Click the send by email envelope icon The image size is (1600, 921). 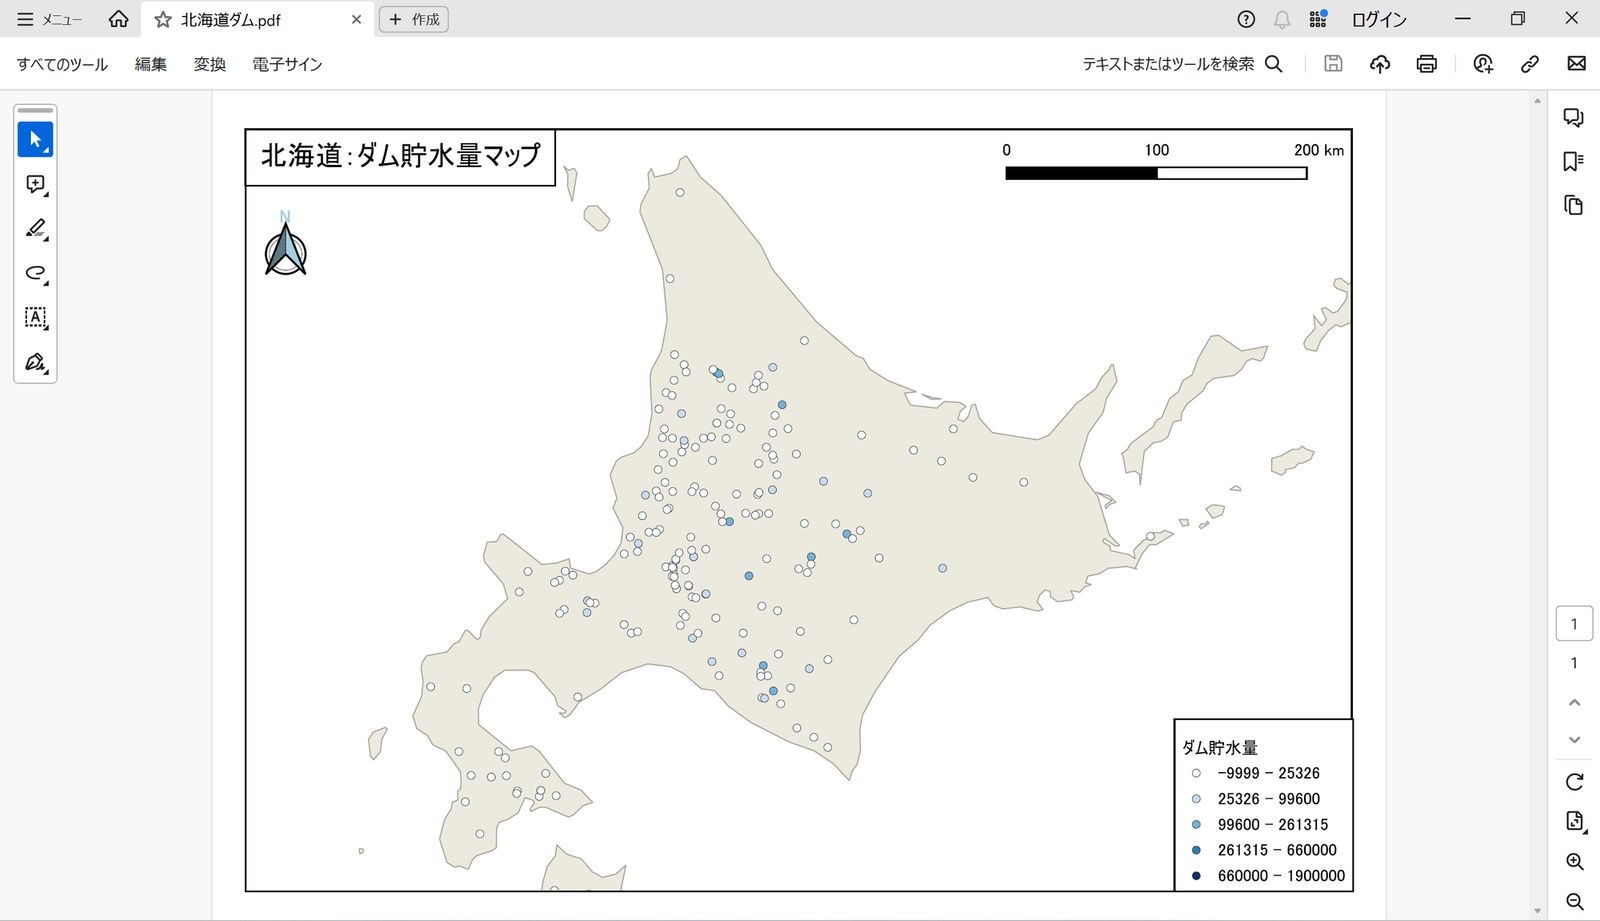coord(1577,63)
